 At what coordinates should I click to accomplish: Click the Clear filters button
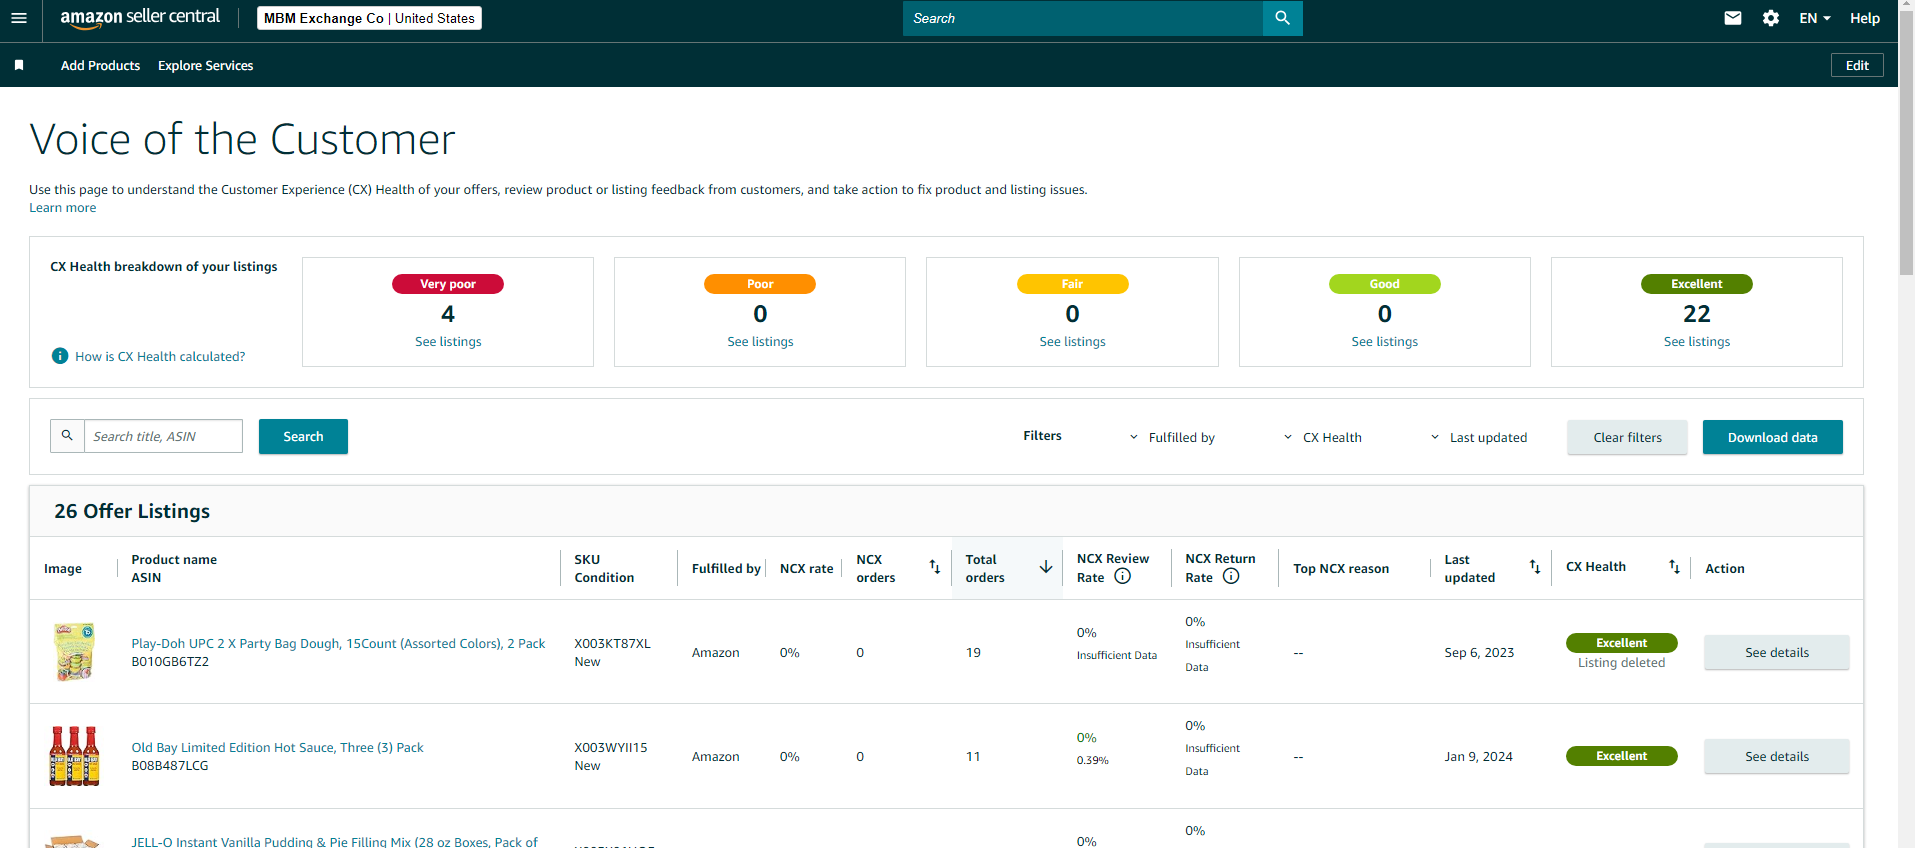click(x=1627, y=437)
